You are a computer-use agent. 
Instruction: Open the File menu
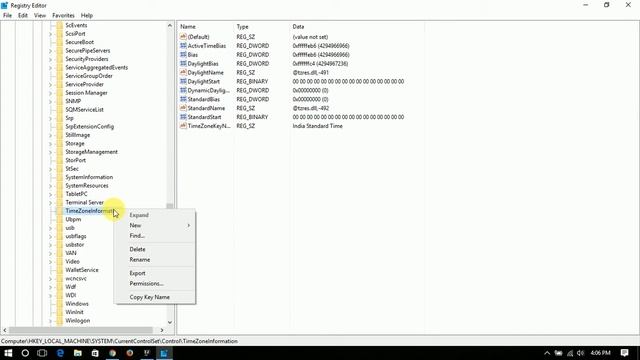tap(7, 16)
